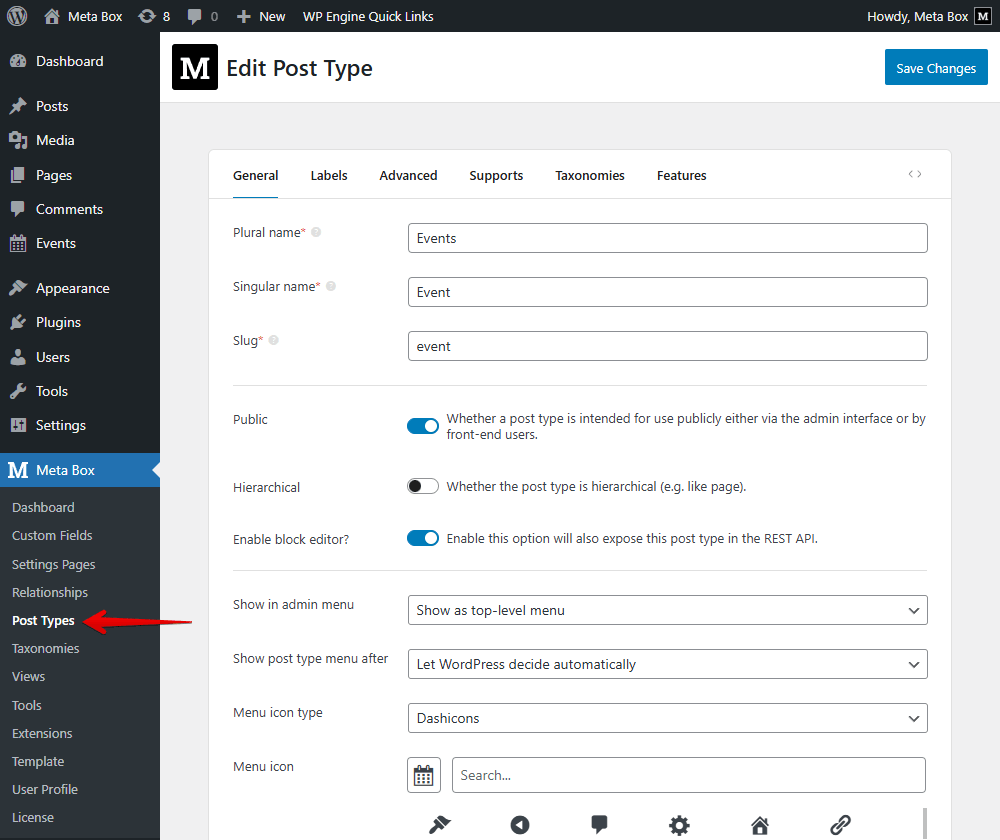Open the Plugins plug icon in sidebar
1000x840 pixels.
18,322
